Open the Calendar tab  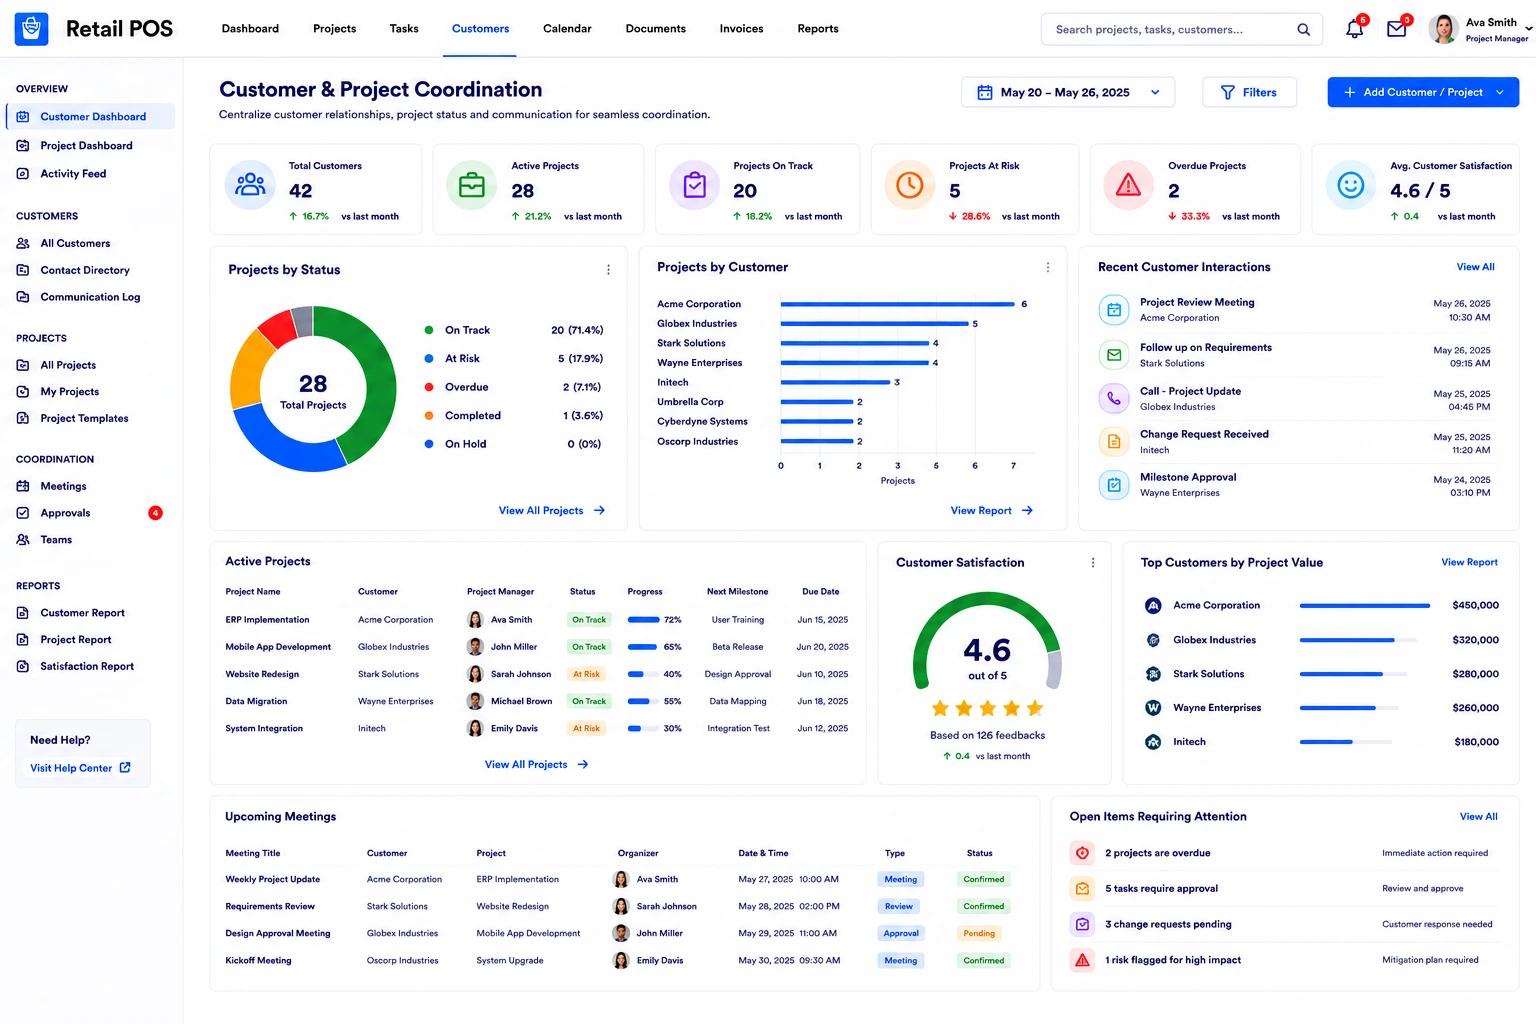(x=567, y=29)
